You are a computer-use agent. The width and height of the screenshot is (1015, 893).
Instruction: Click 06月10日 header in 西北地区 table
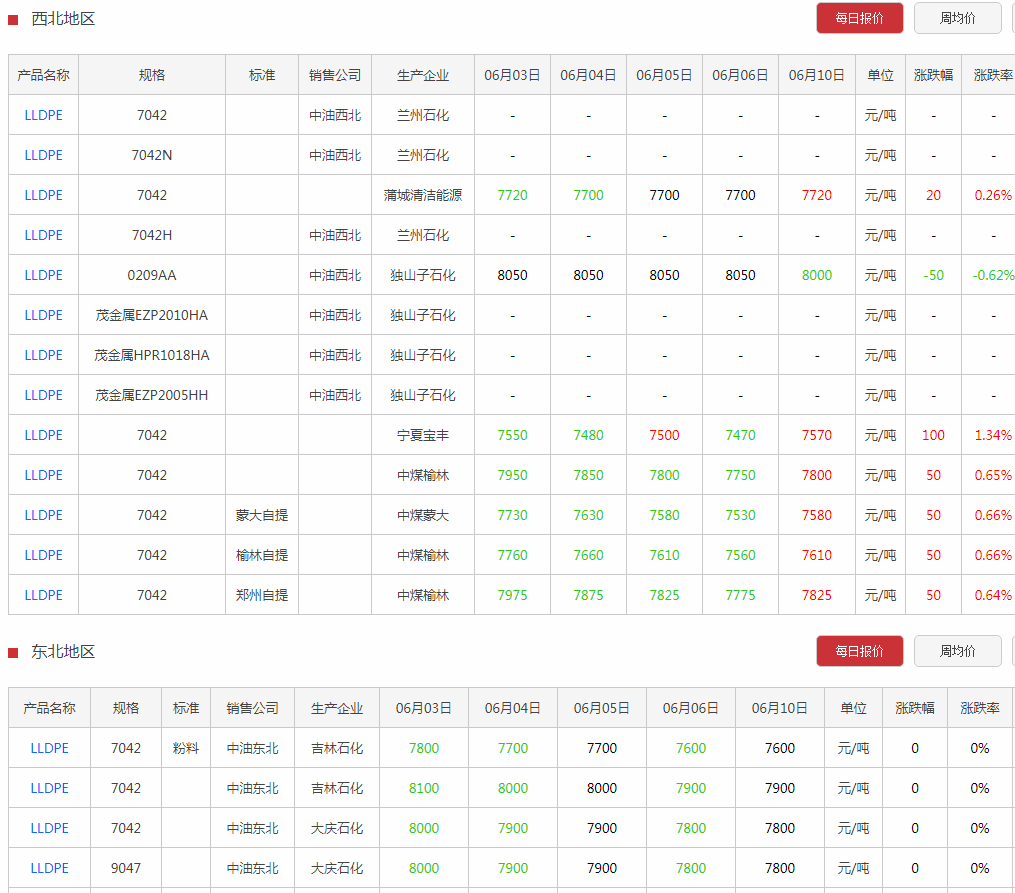pos(816,75)
